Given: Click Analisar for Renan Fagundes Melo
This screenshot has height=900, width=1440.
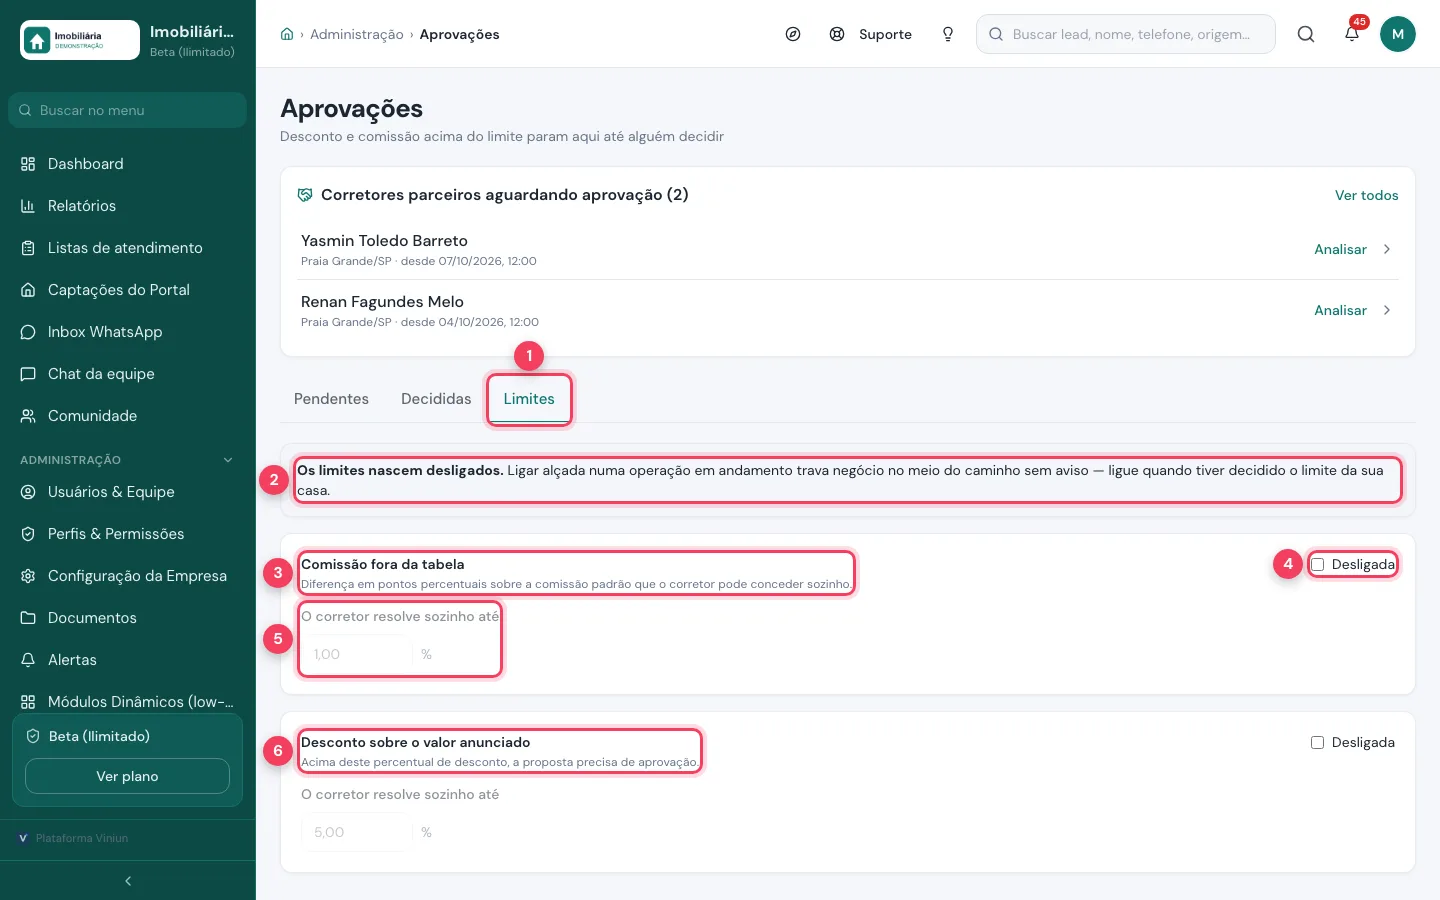Looking at the screenshot, I should (x=1340, y=310).
